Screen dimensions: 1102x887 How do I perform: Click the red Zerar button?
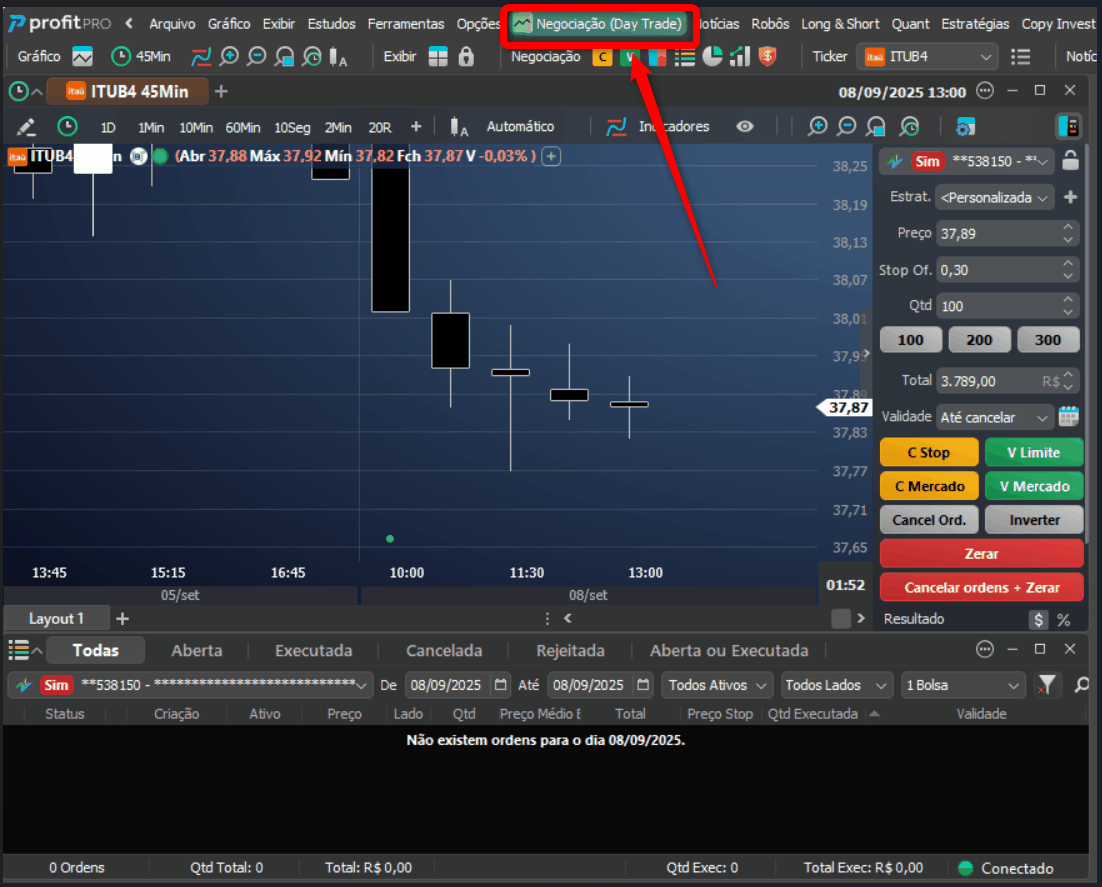tap(981, 553)
